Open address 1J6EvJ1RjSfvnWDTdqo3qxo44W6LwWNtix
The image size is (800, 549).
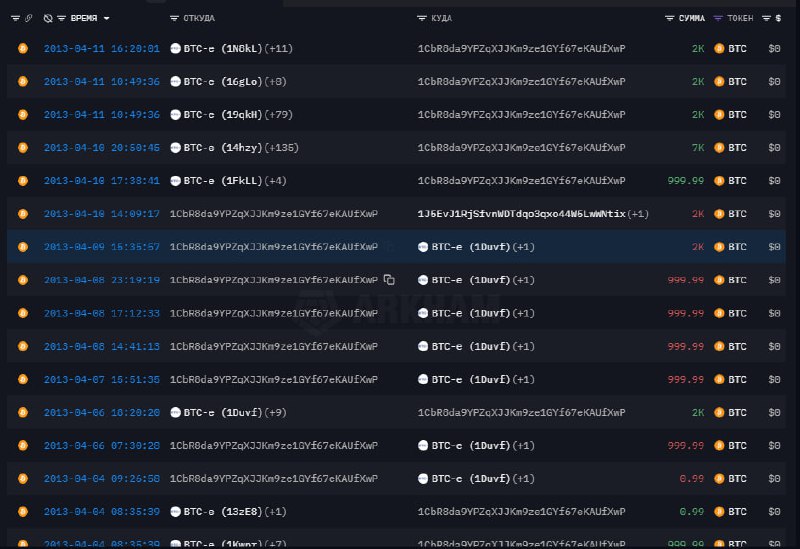coord(521,214)
